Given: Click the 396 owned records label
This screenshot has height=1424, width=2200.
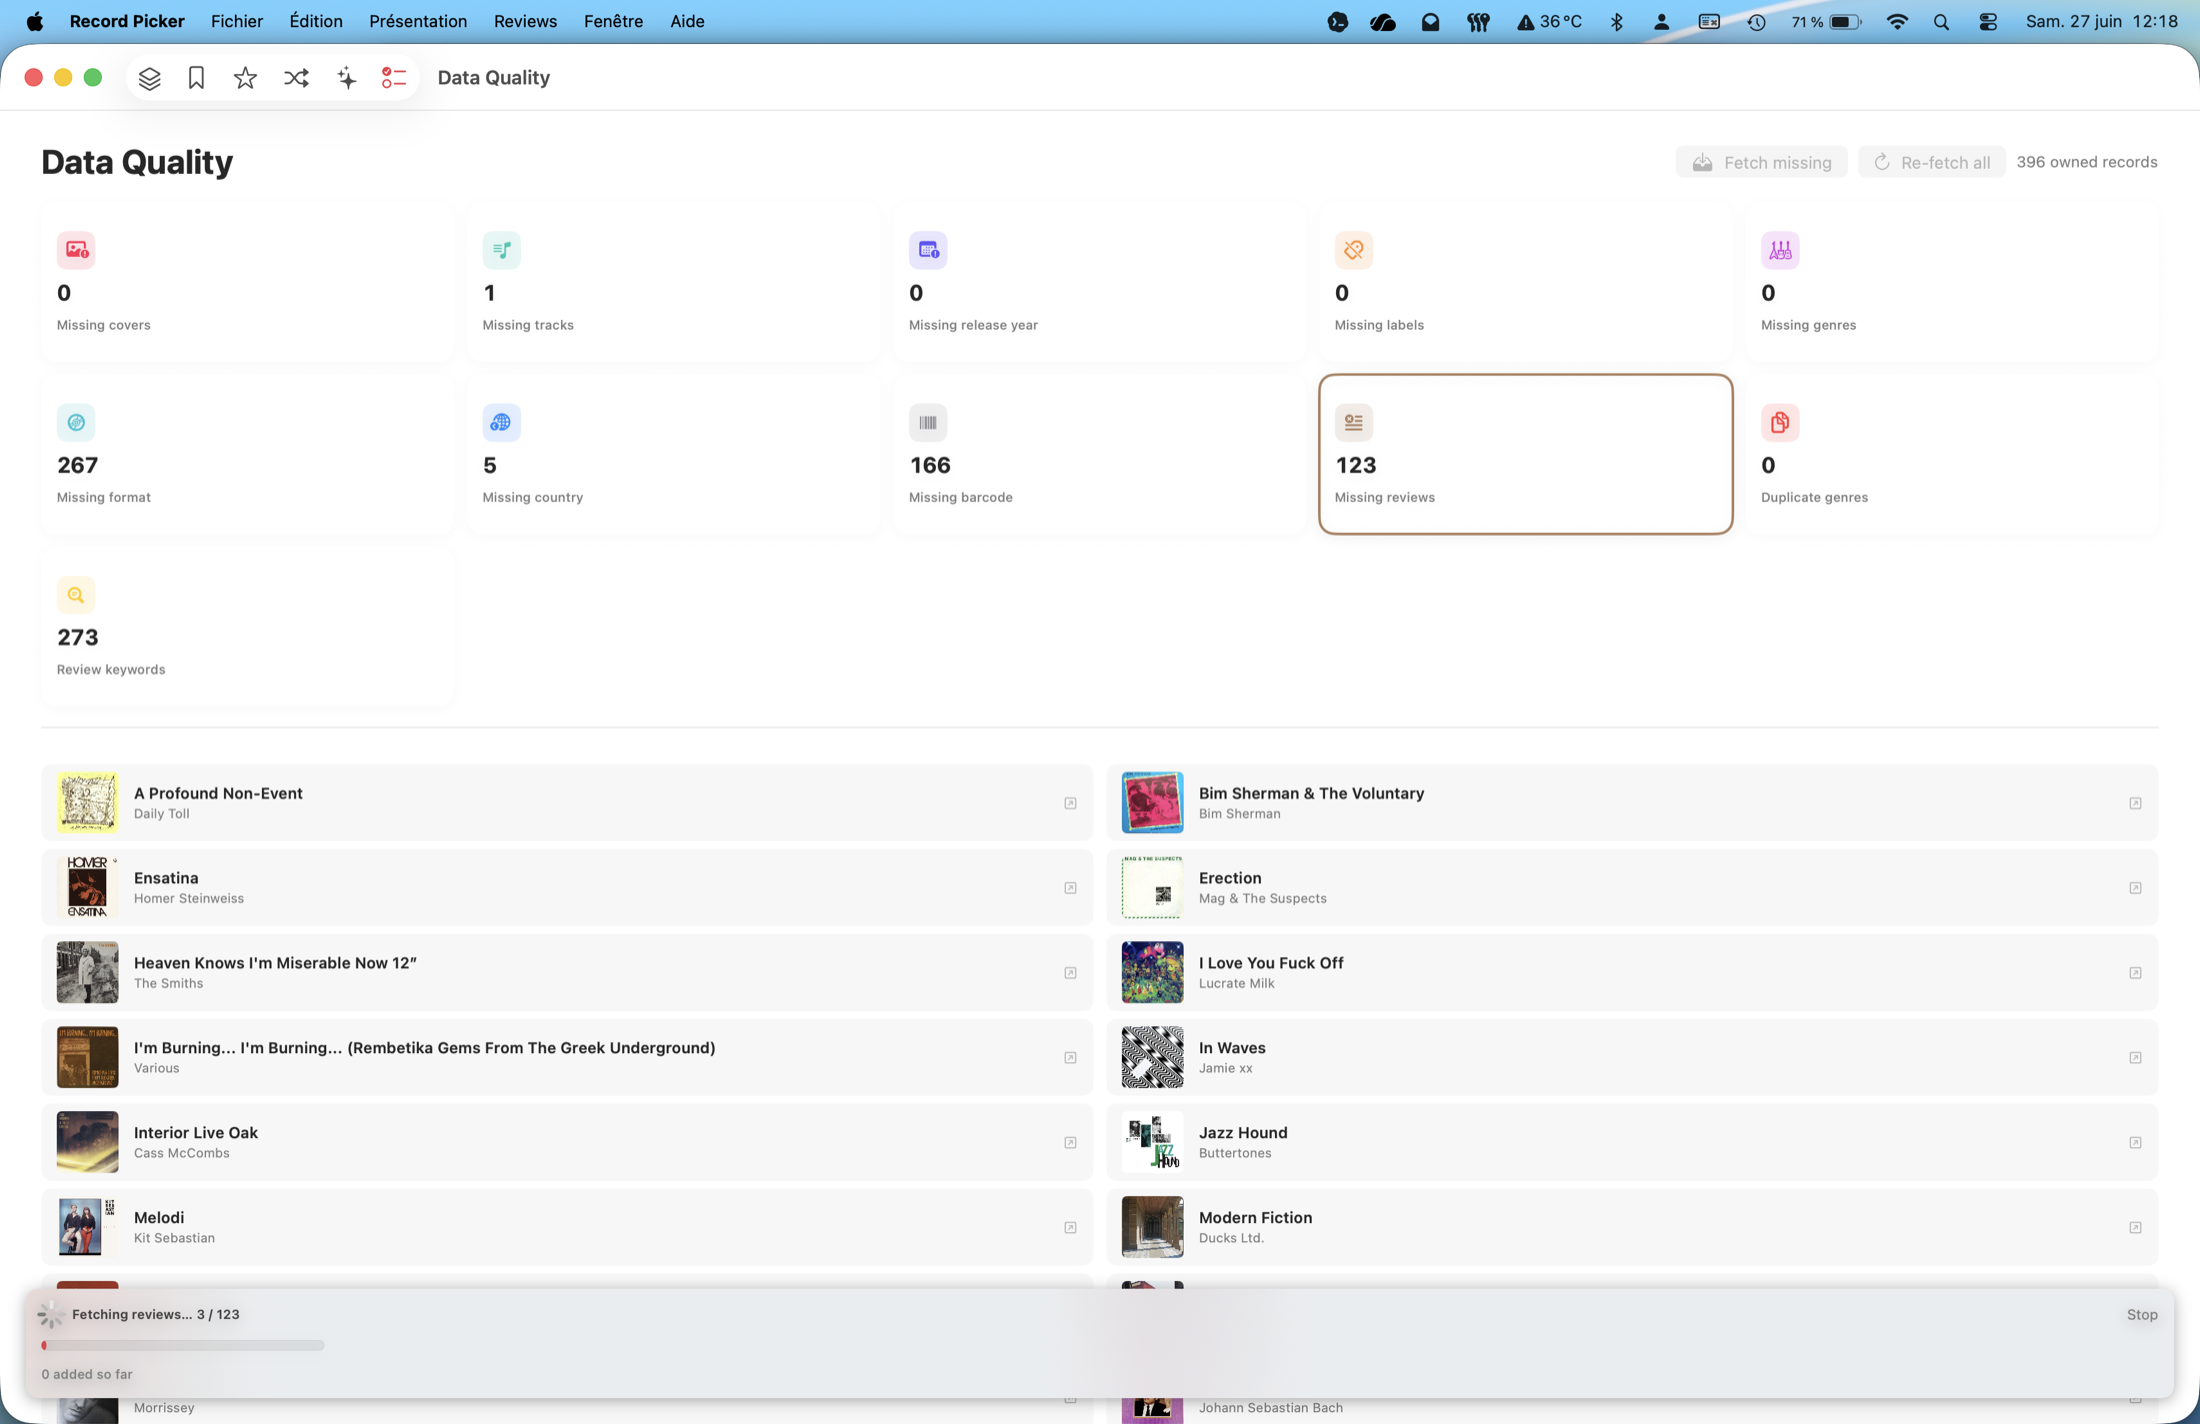Looking at the screenshot, I should point(2087,162).
